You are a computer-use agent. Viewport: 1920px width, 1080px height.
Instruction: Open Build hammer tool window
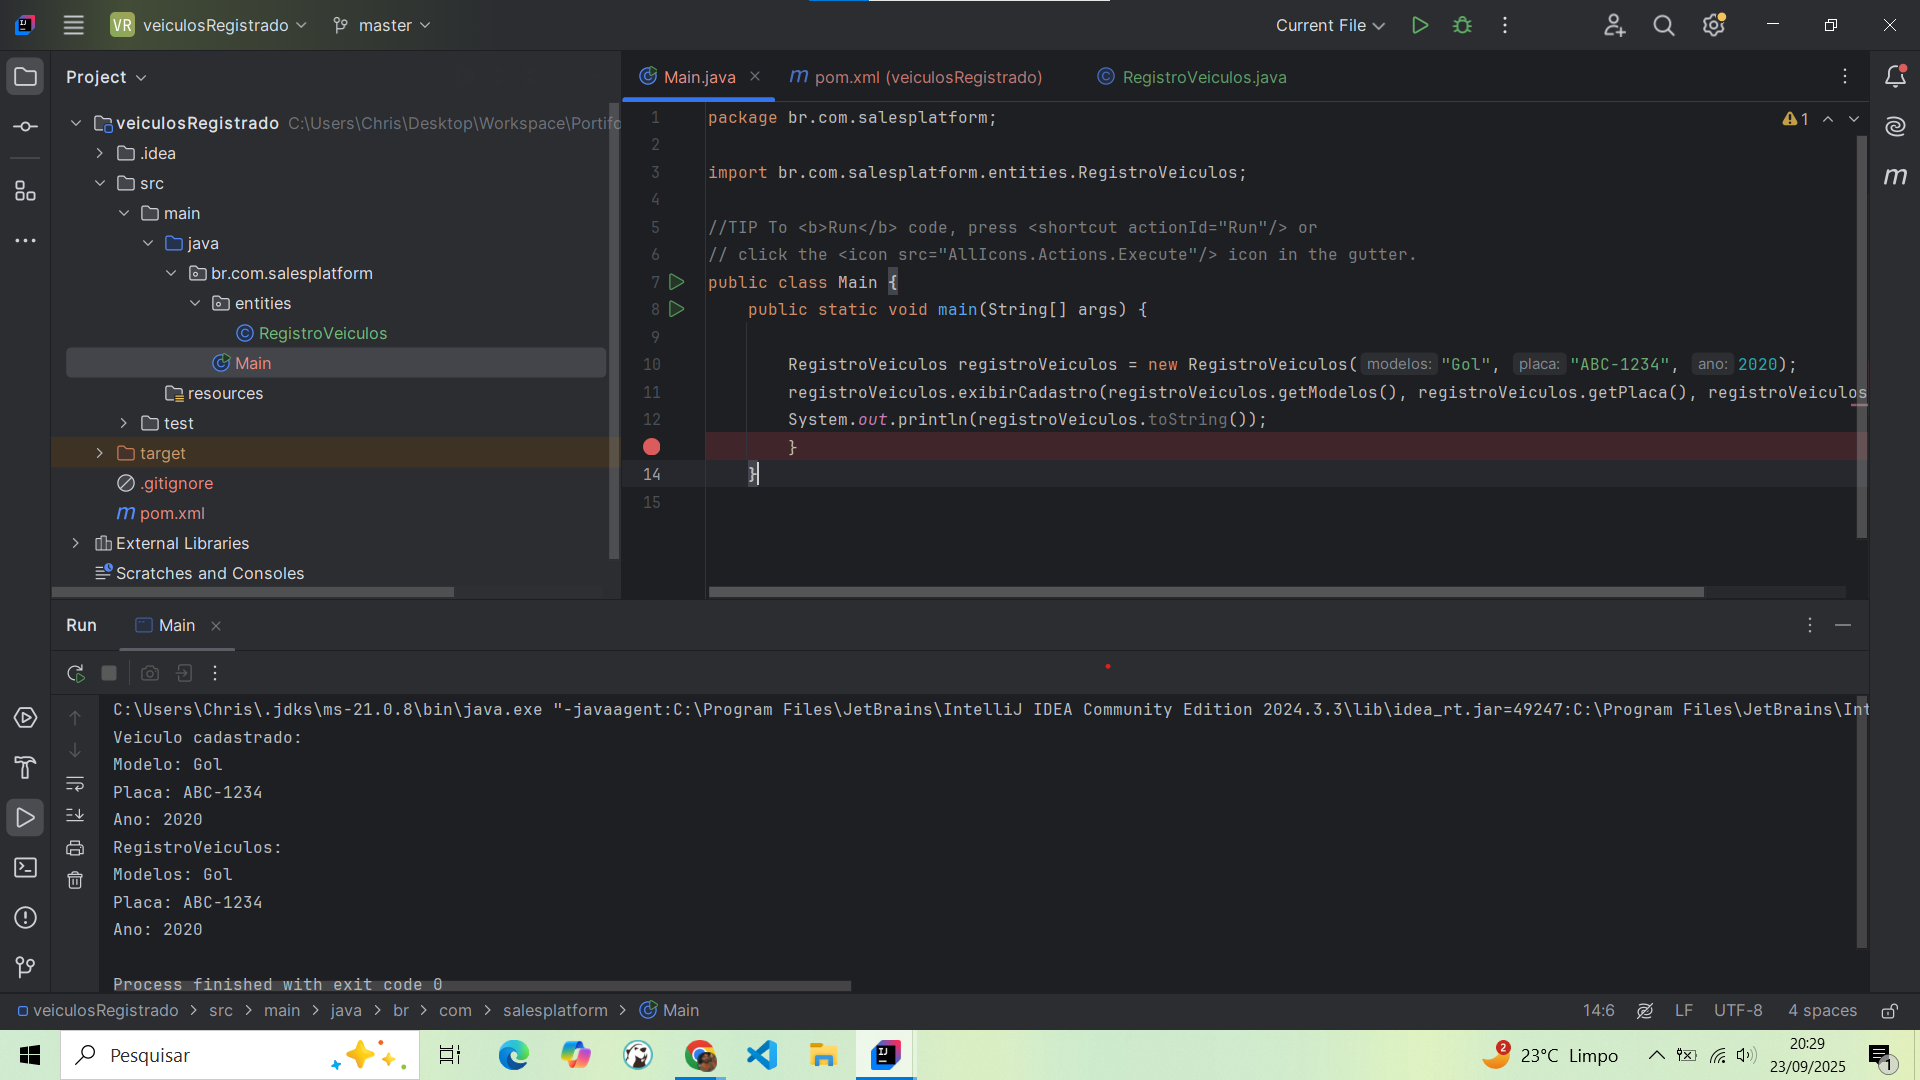coord(26,768)
